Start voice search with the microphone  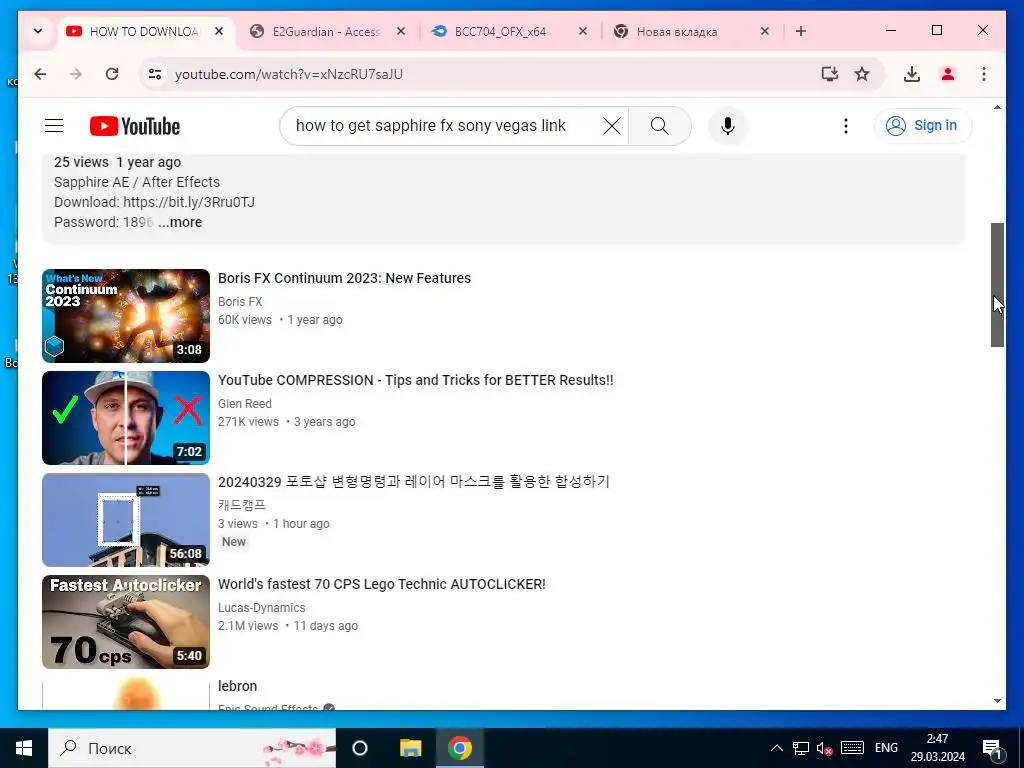point(728,125)
